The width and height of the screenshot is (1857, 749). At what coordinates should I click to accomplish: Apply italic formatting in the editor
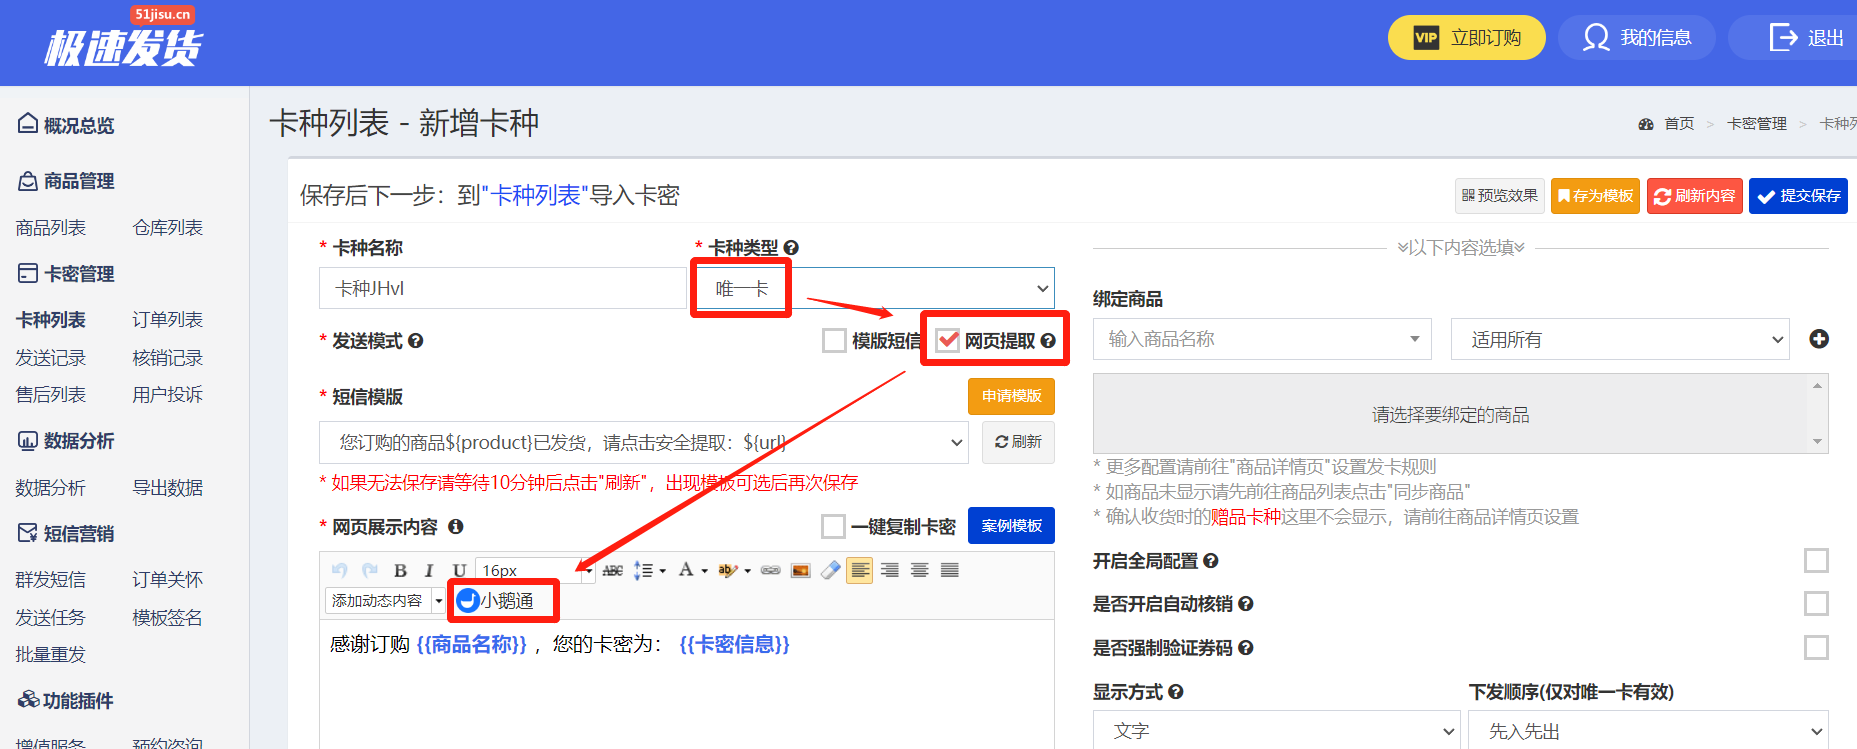coord(429,570)
